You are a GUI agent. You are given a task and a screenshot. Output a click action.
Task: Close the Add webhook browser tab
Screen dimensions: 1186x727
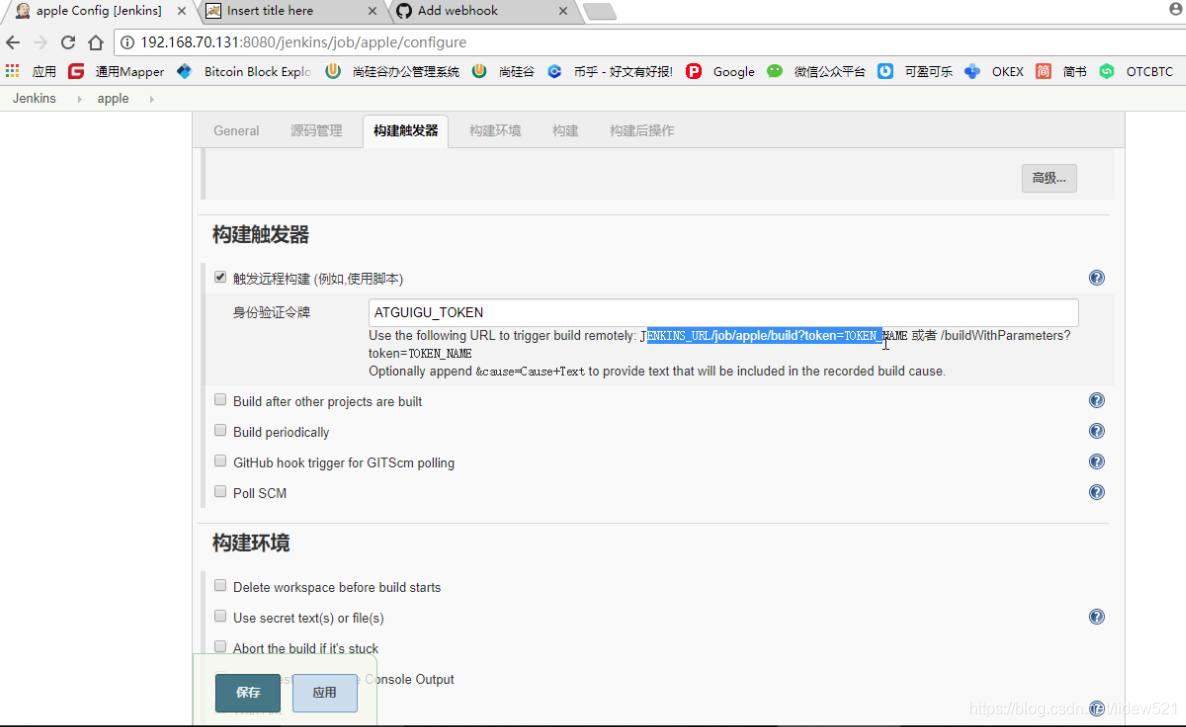tap(563, 11)
